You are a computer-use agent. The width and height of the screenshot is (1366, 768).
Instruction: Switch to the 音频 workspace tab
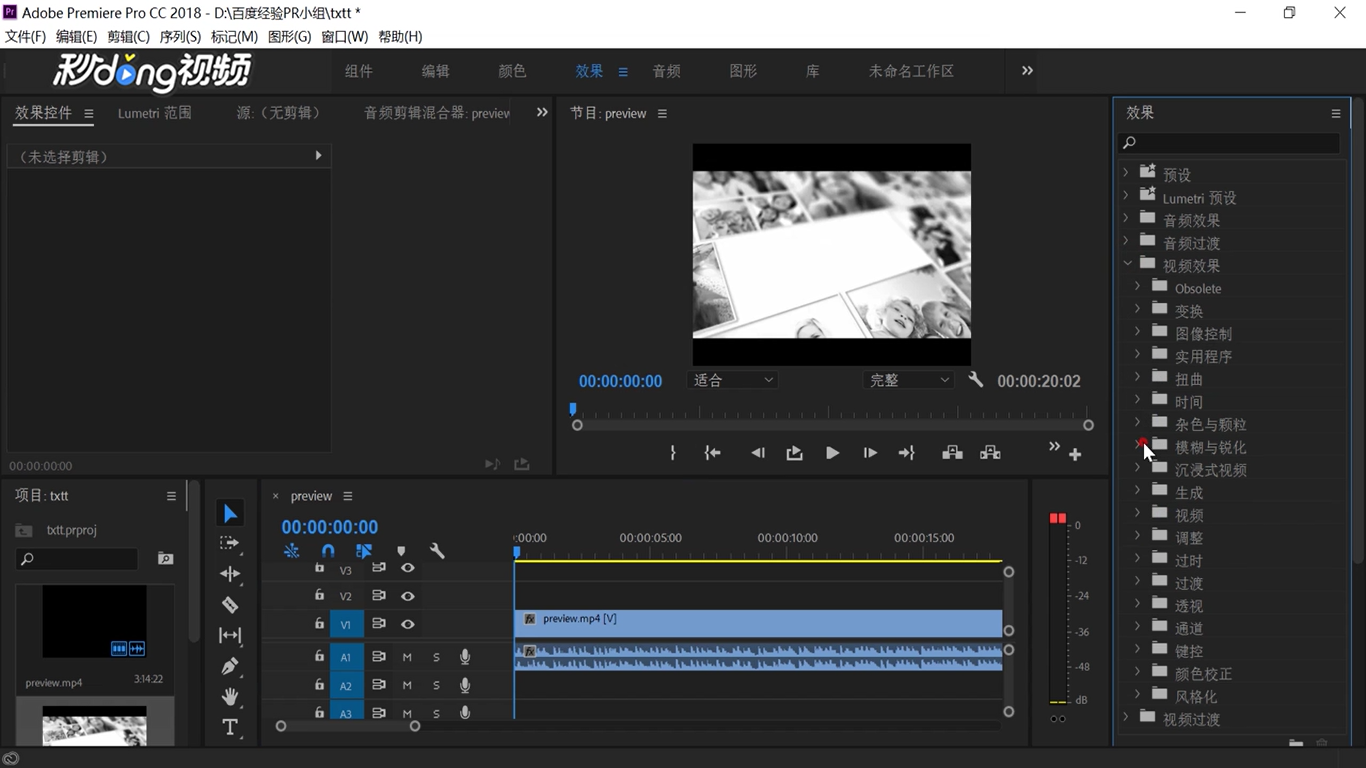pyautogui.click(x=666, y=71)
